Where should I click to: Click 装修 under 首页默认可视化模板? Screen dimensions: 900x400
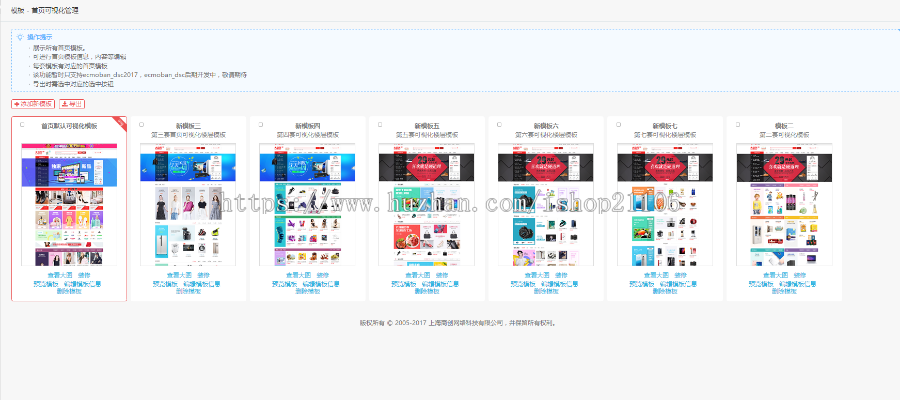tap(84, 275)
